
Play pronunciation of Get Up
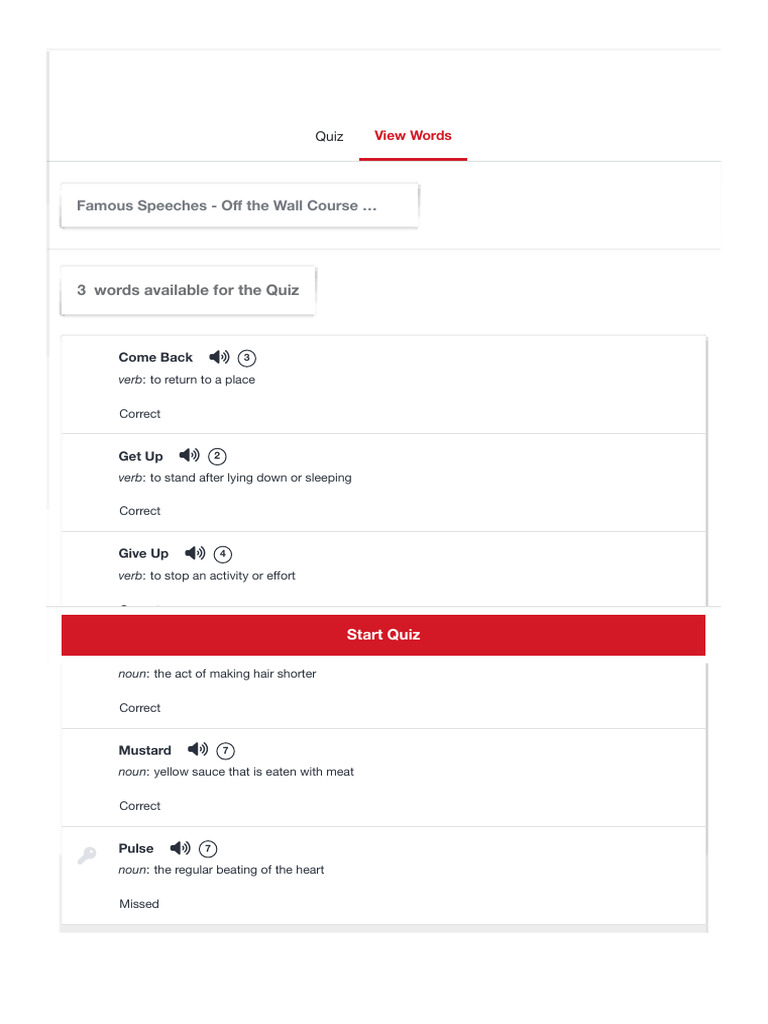point(188,456)
